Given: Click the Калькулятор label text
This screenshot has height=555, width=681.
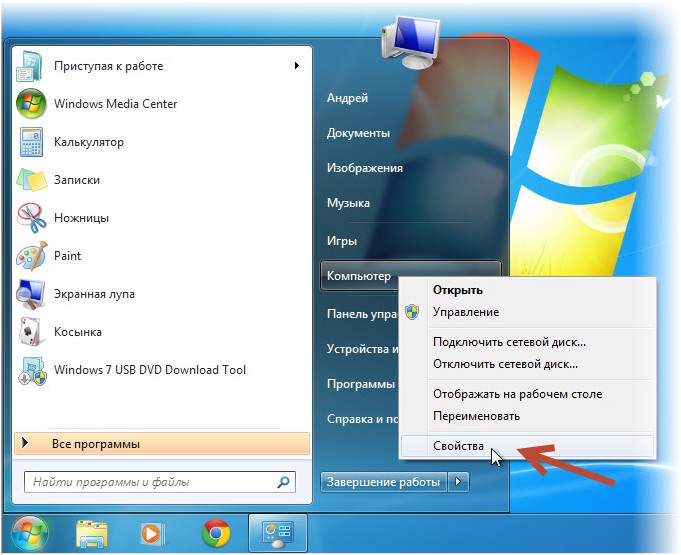Looking at the screenshot, I should point(89,142).
